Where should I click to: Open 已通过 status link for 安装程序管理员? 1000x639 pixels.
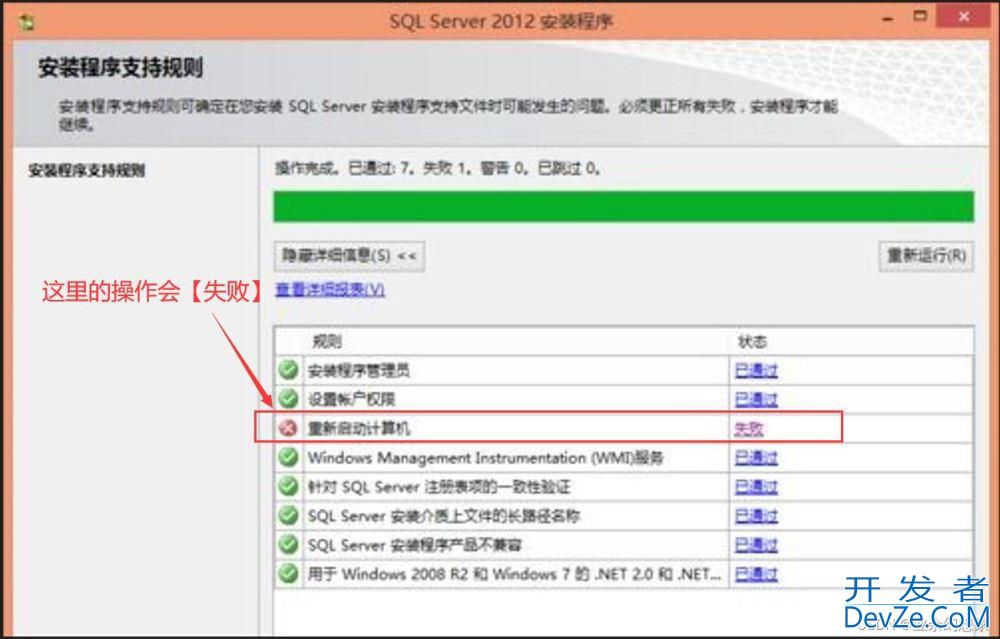(x=756, y=371)
